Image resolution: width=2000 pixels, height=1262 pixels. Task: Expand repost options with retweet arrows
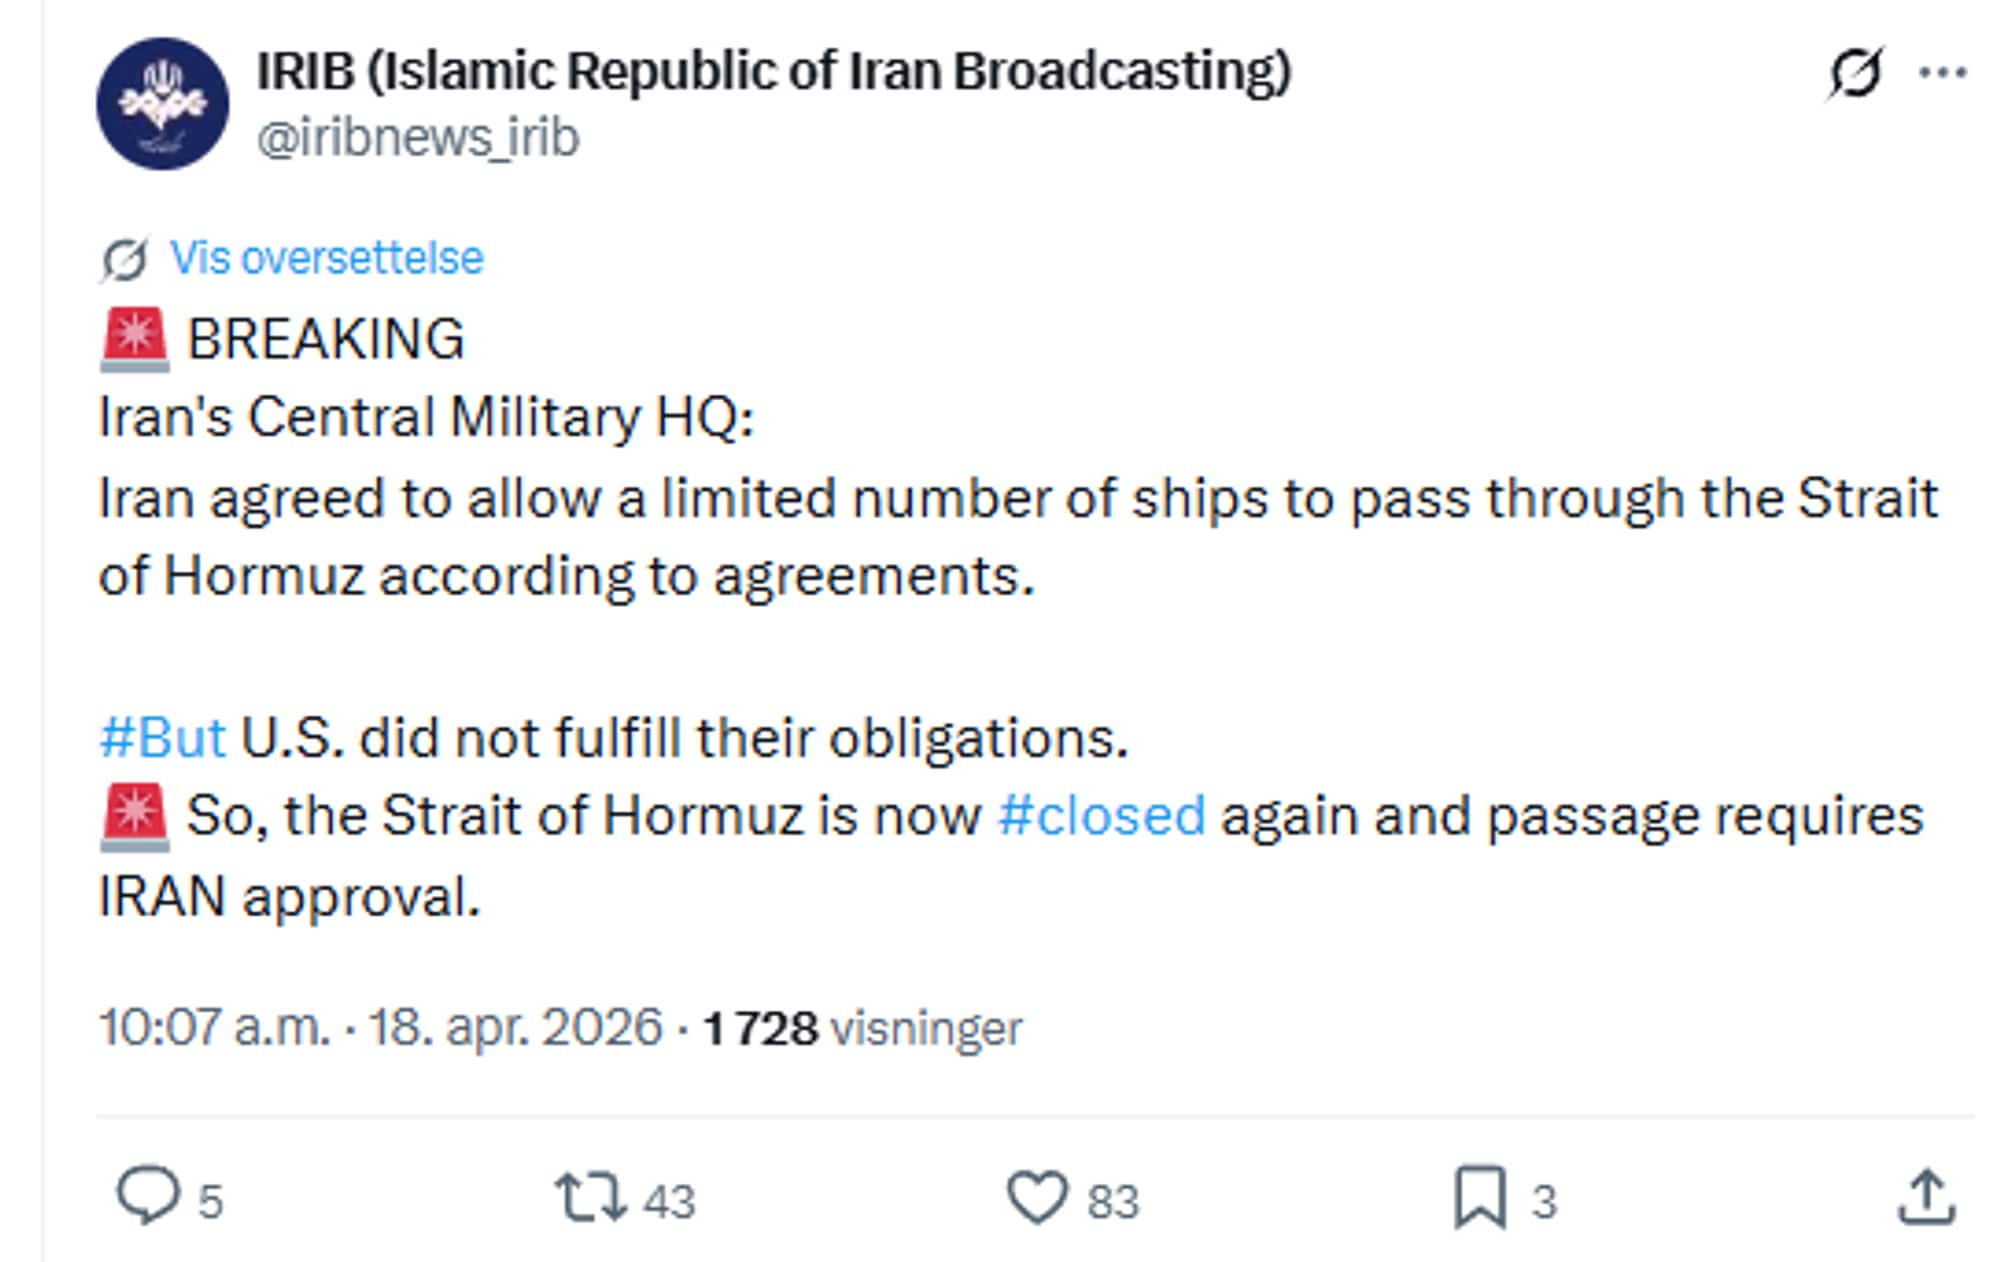pos(592,1192)
